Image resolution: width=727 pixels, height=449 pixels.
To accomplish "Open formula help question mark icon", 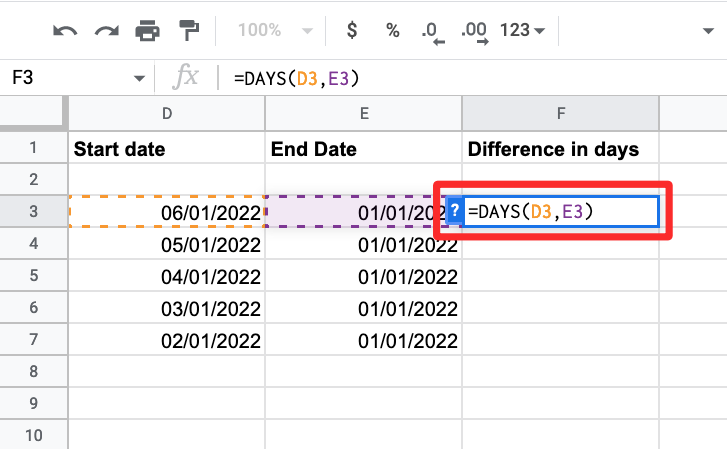I will click(454, 211).
